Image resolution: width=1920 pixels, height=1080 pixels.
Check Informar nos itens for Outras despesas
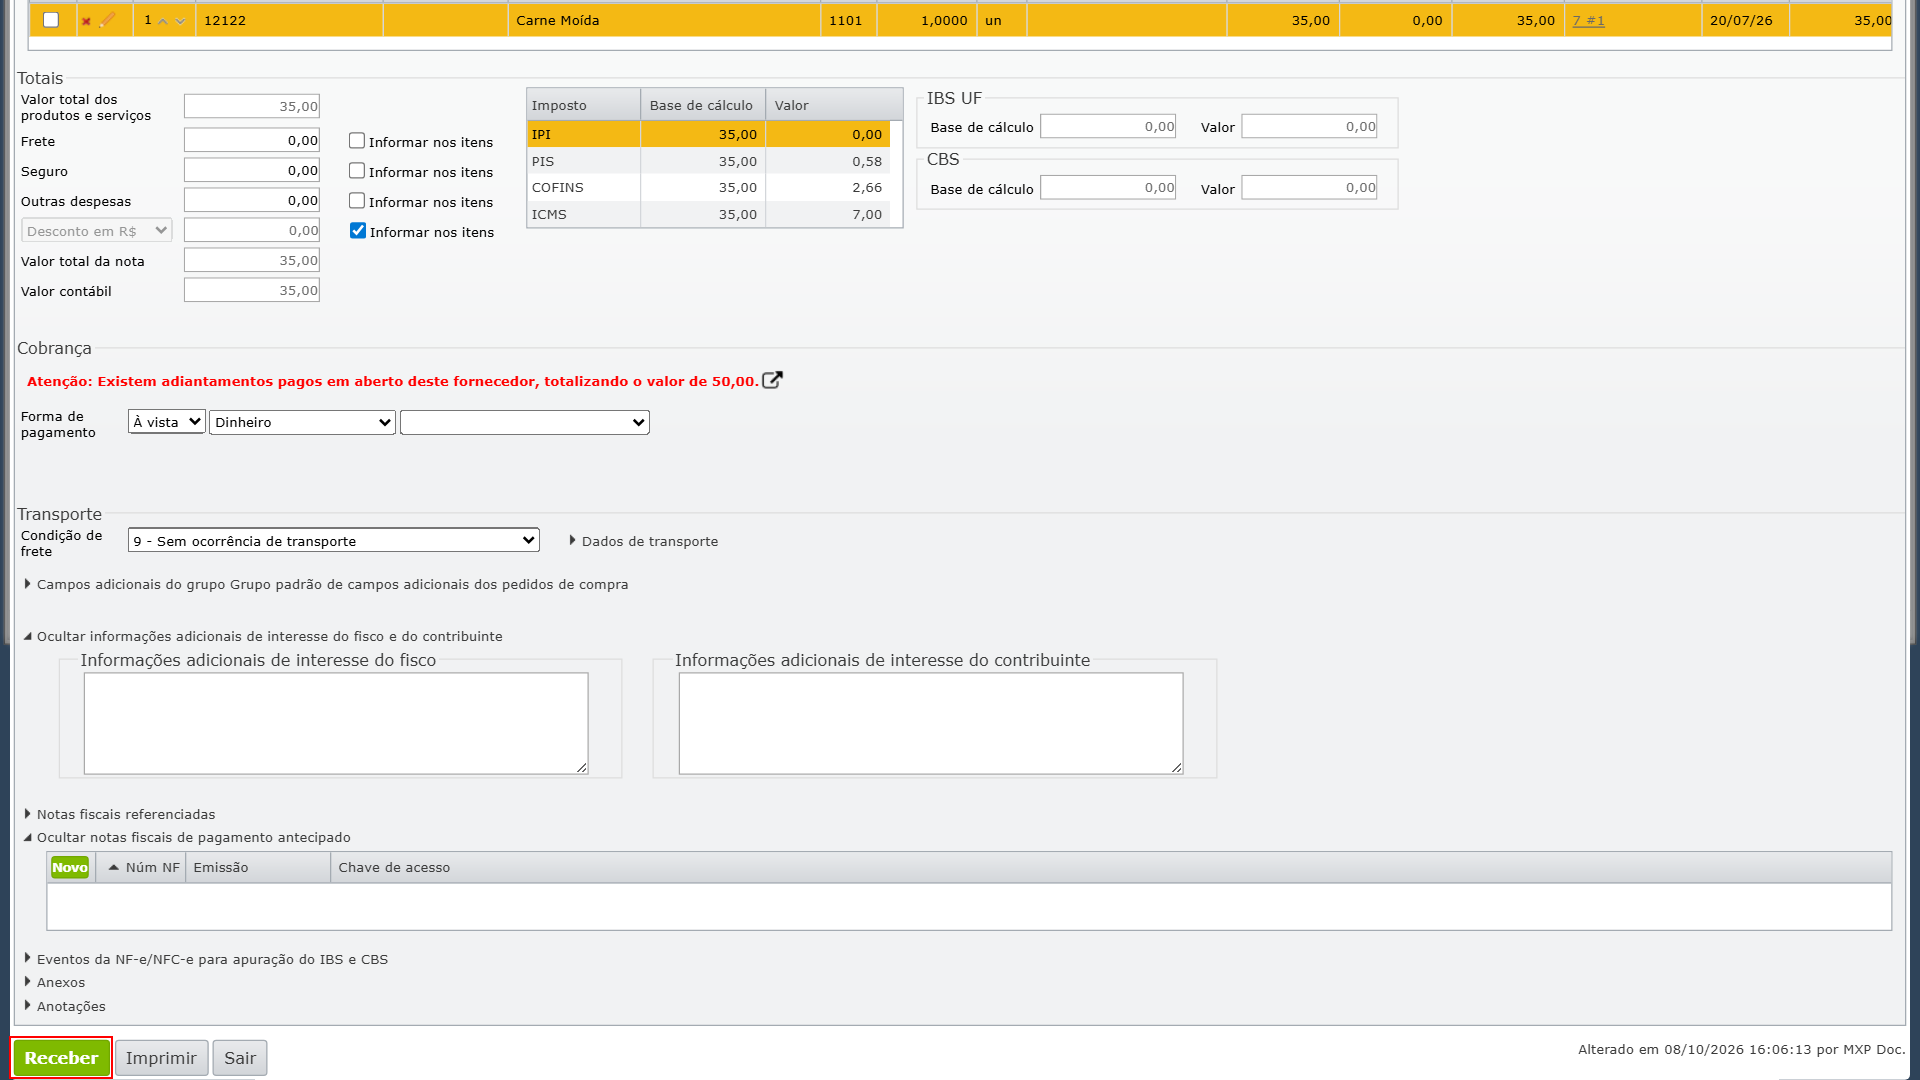(357, 201)
